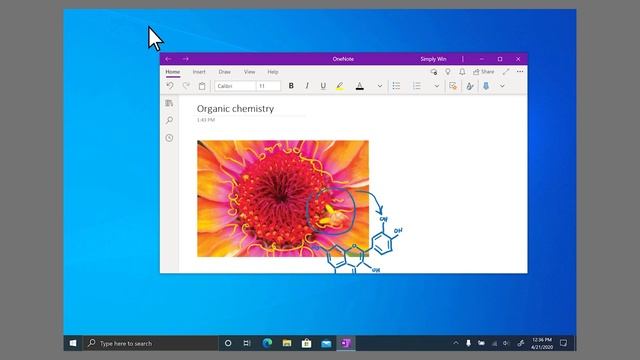Open Cortana from the taskbar
This screenshot has height=360, width=640.
(228, 343)
